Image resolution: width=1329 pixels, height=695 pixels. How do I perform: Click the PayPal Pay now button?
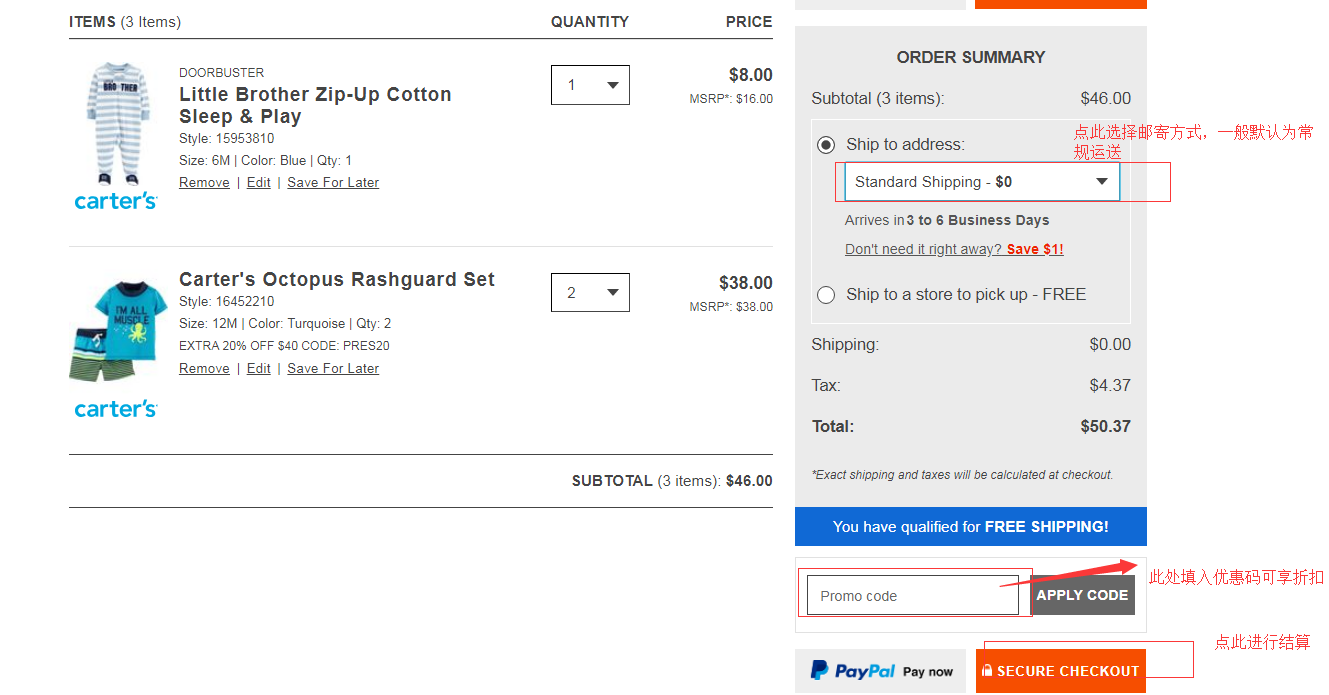click(881, 671)
